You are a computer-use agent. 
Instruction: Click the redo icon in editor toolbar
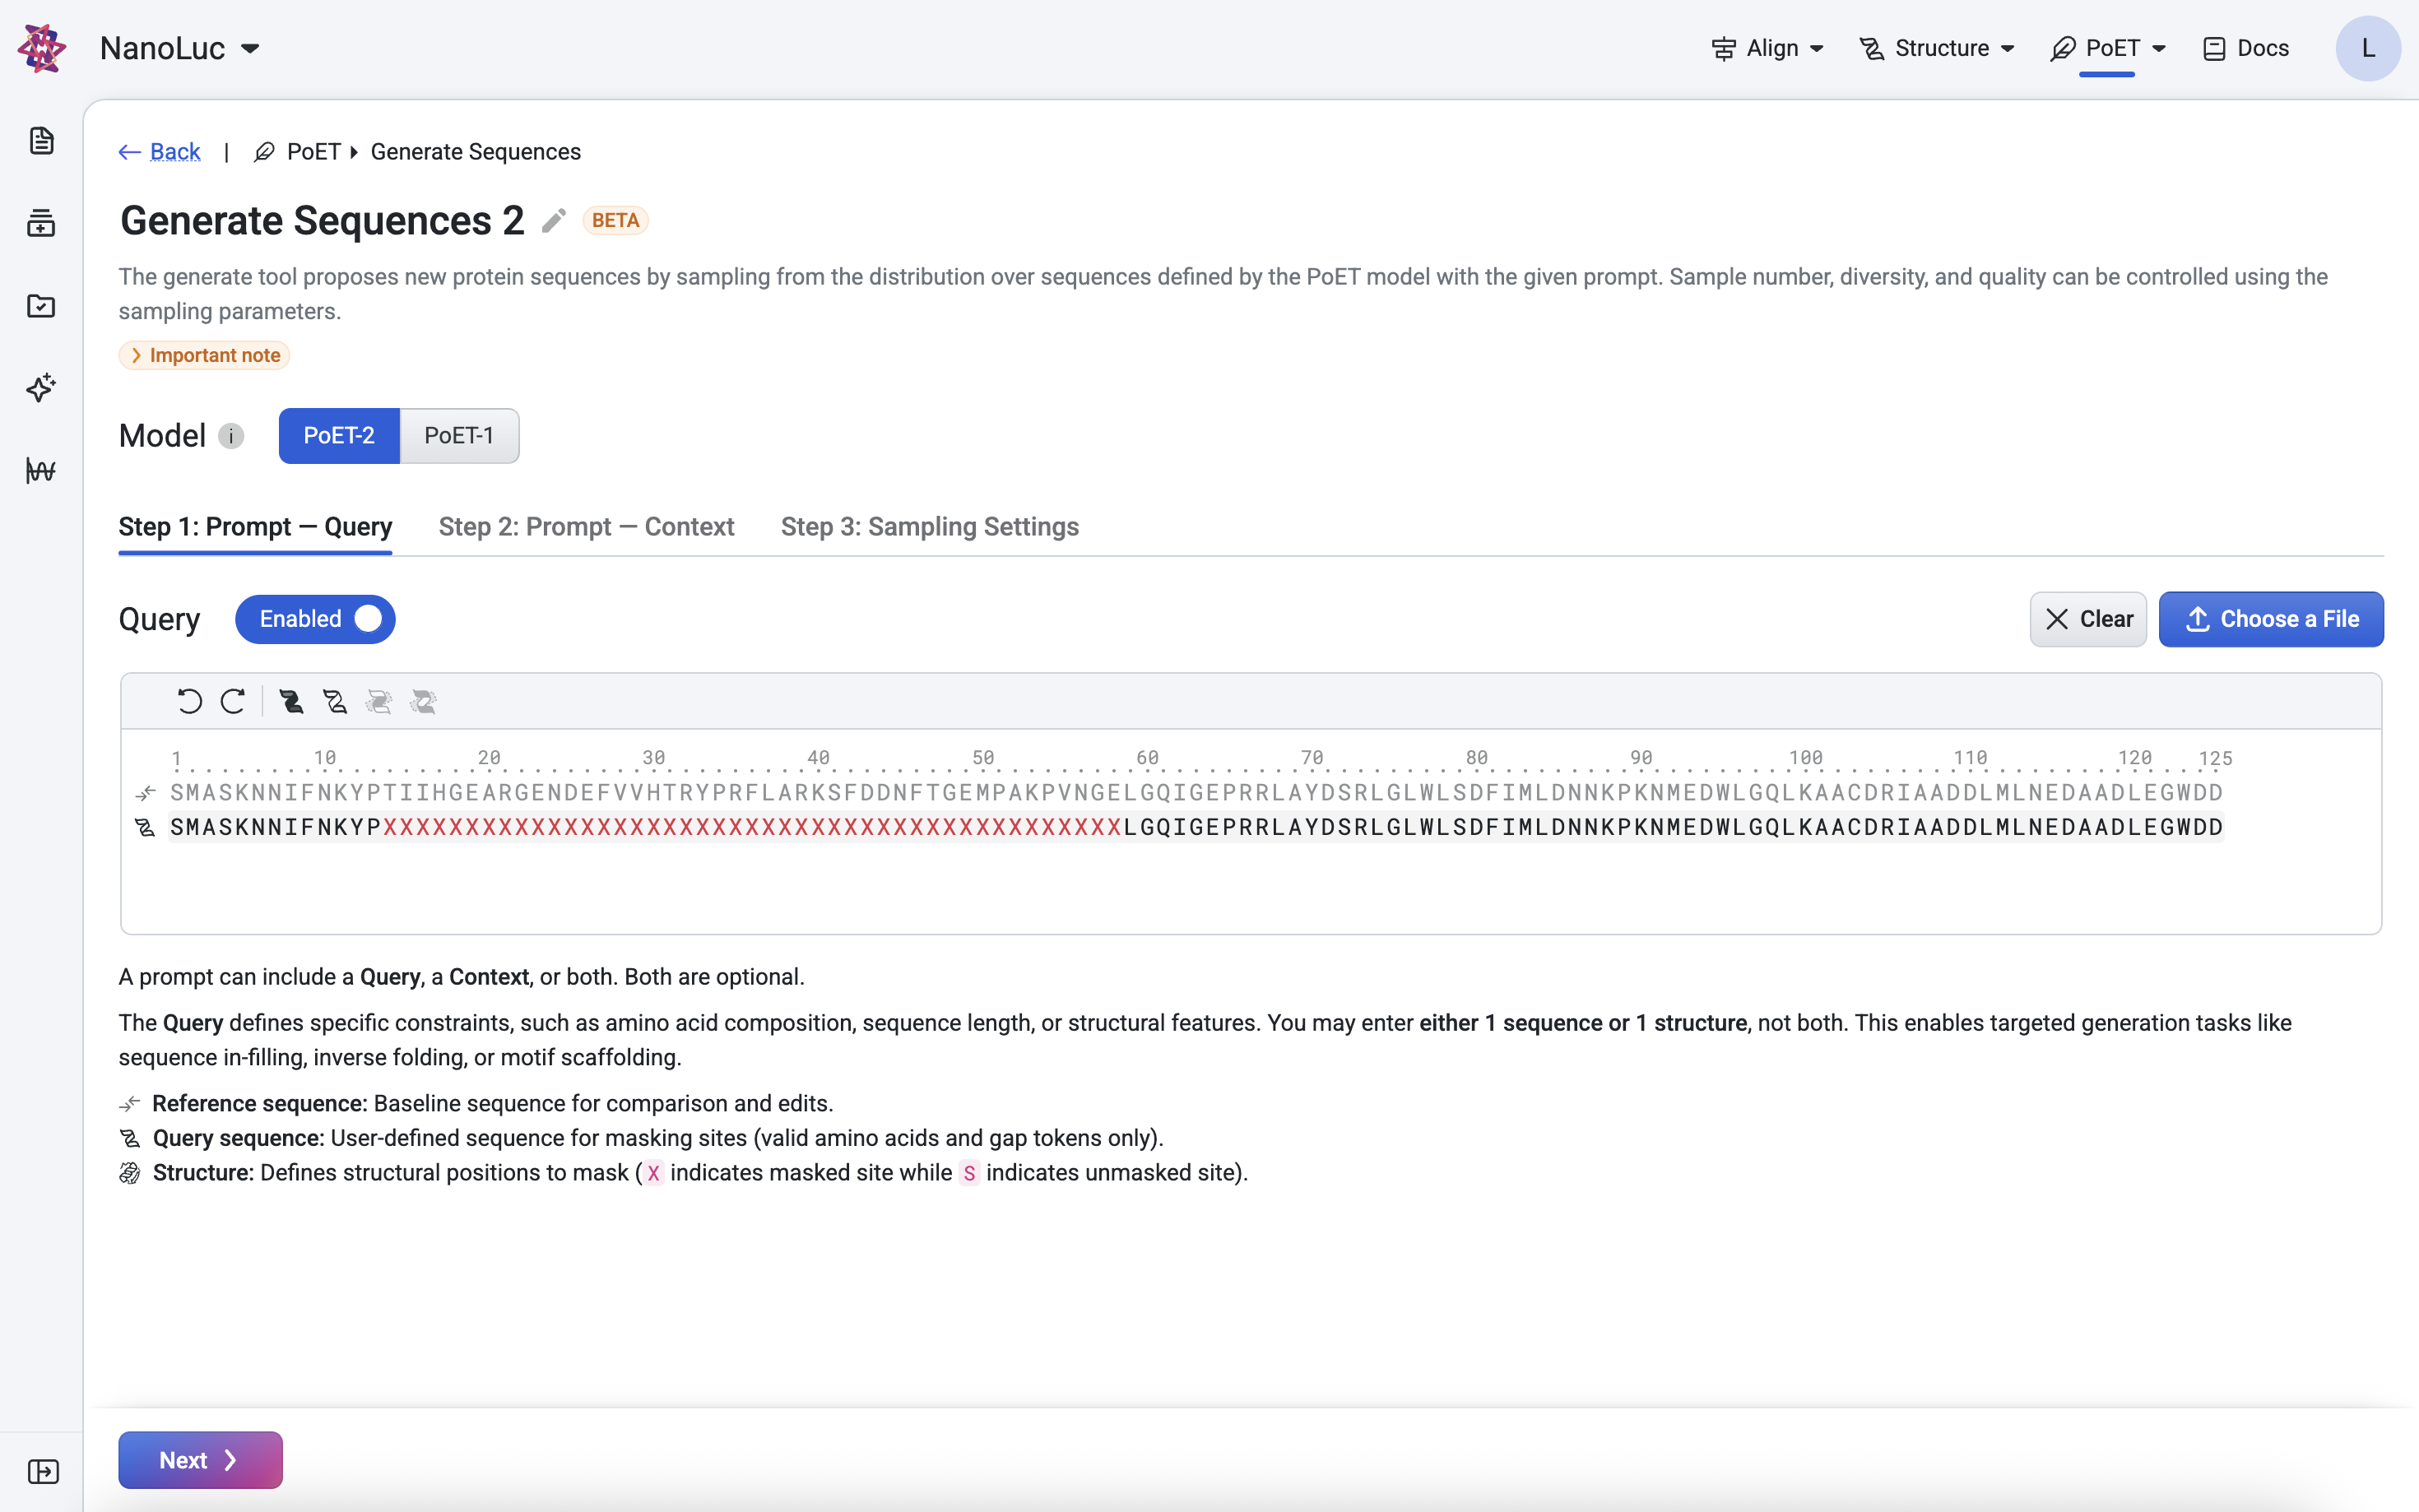click(233, 701)
